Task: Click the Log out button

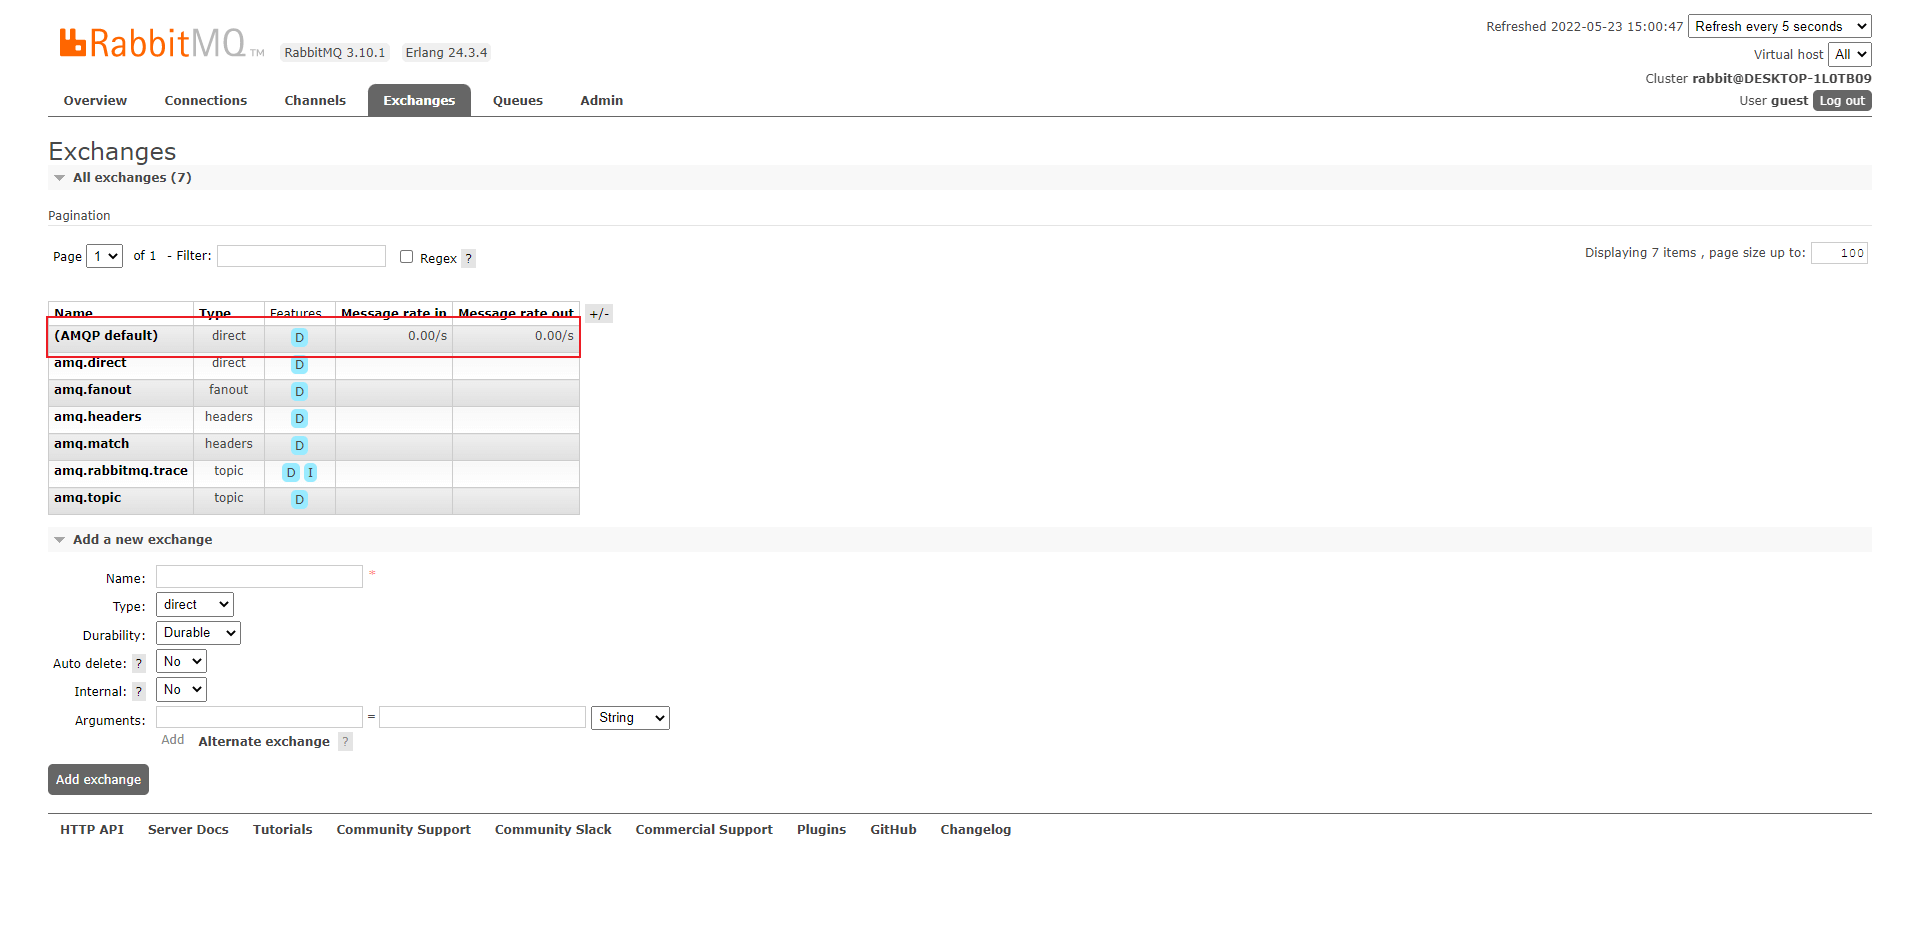Action: point(1842,100)
